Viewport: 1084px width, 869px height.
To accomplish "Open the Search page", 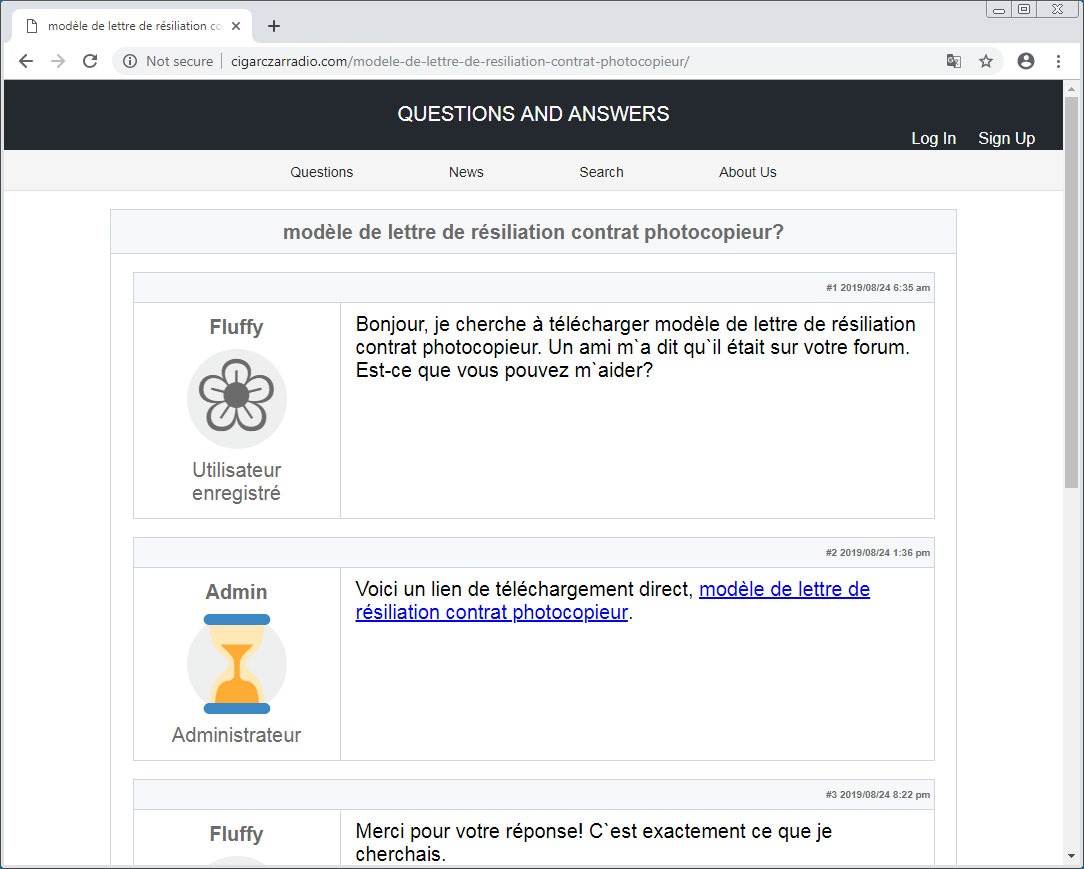I will 601,172.
